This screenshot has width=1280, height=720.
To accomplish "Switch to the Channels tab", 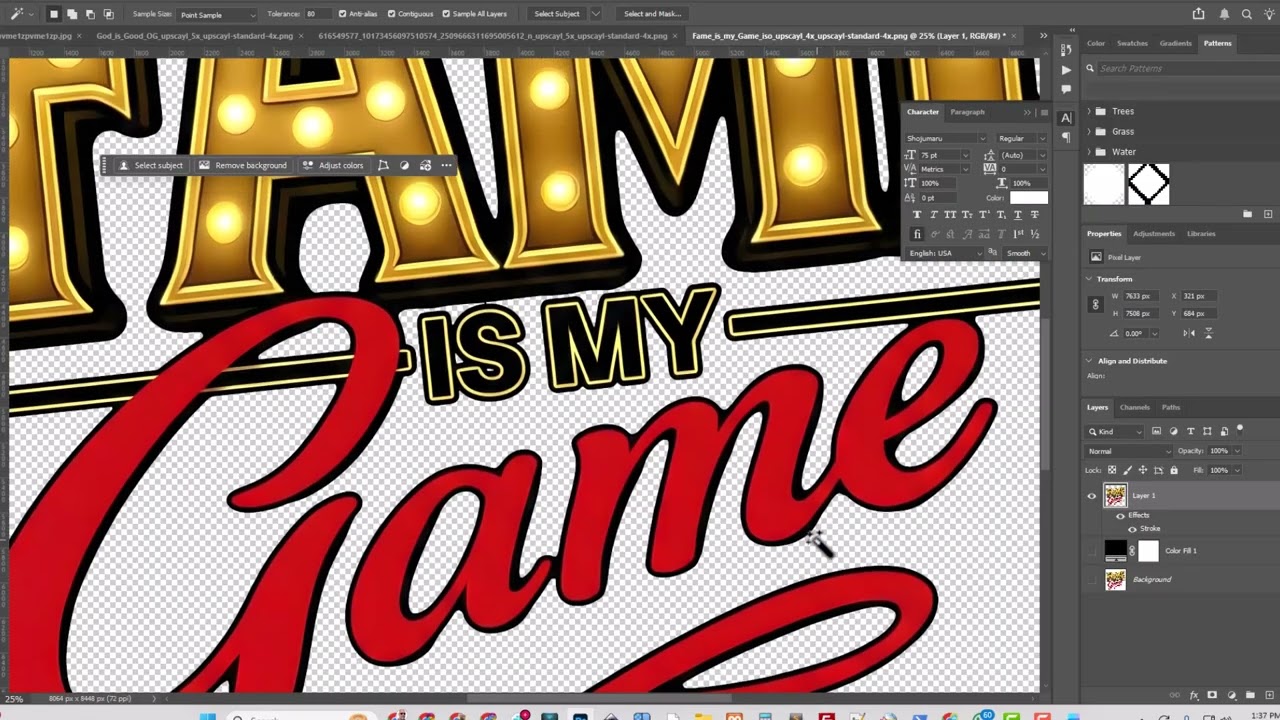I will click(x=1134, y=407).
